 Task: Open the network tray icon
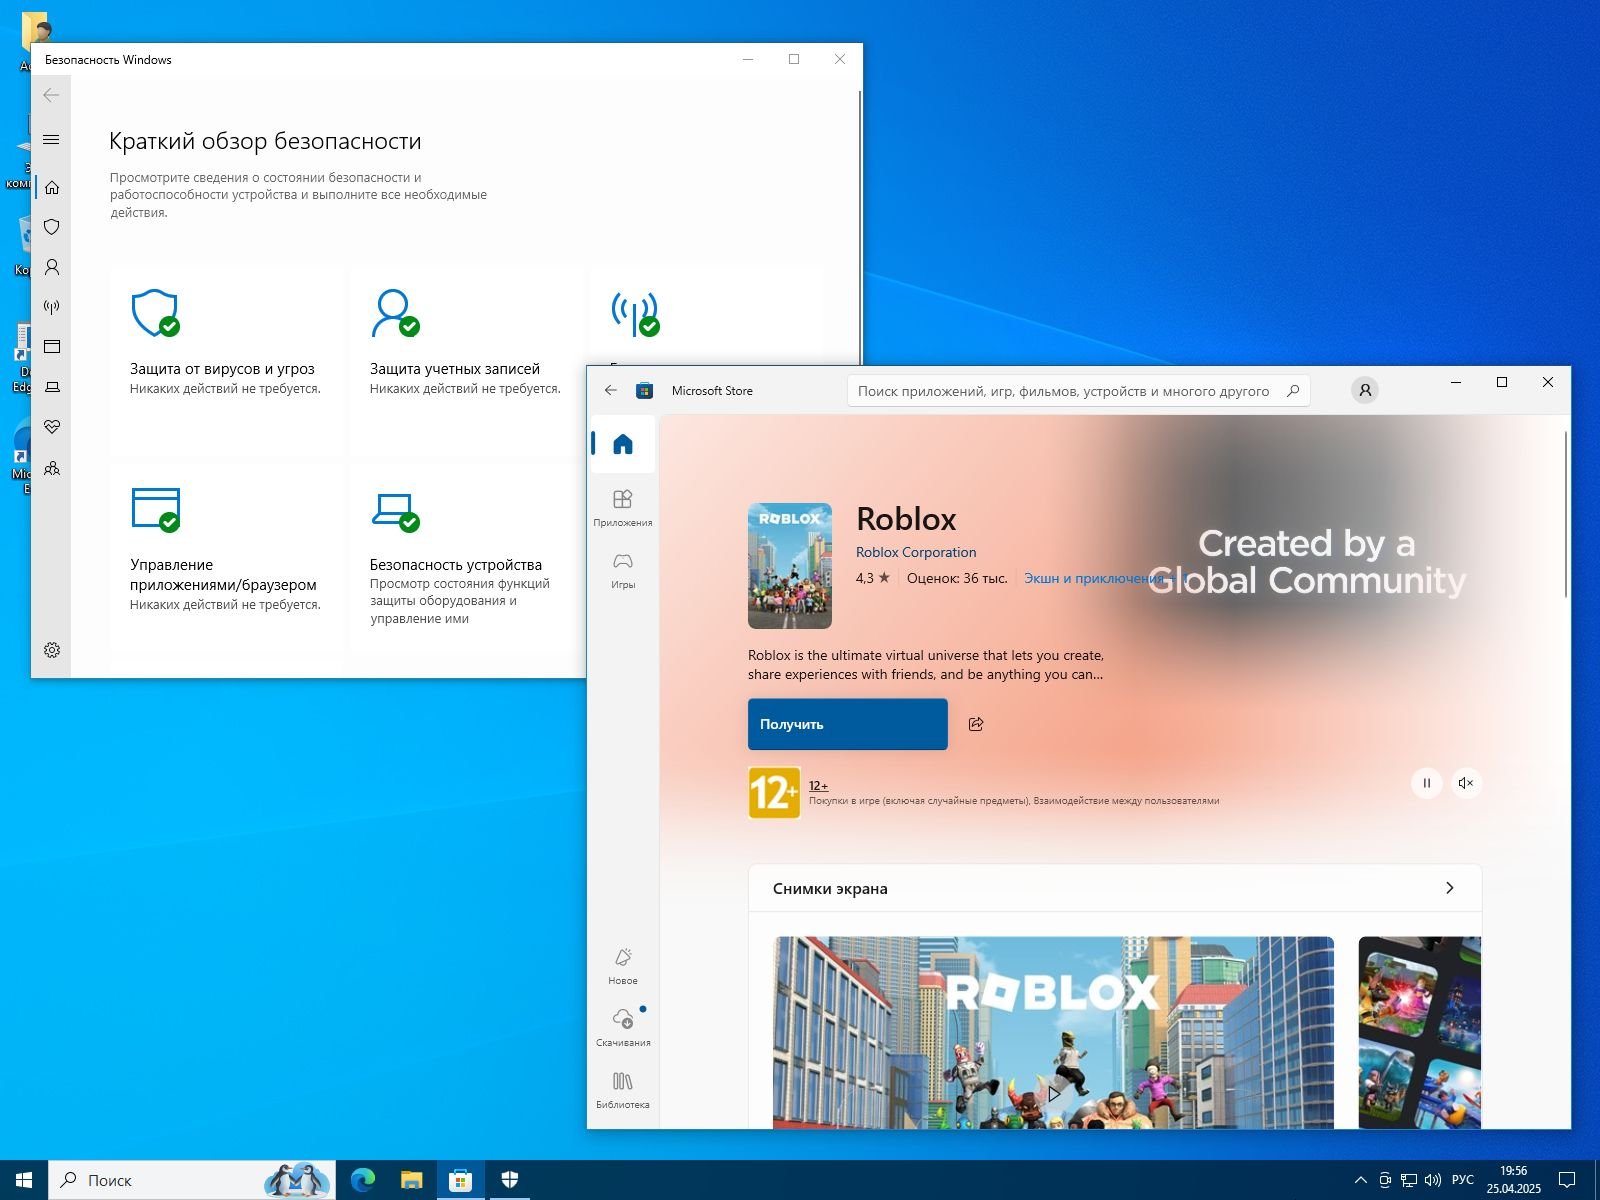coord(1409,1180)
